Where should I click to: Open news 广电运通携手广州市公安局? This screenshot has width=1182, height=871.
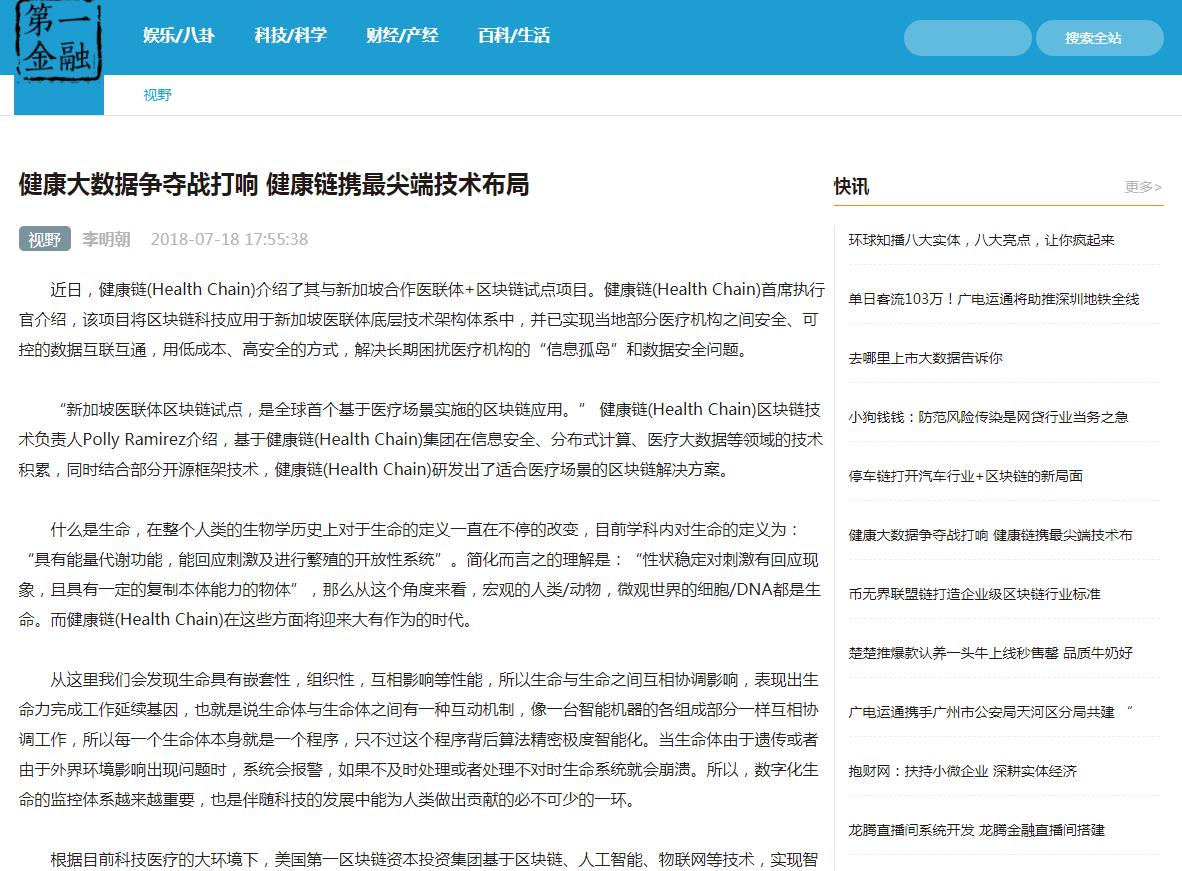coord(990,711)
